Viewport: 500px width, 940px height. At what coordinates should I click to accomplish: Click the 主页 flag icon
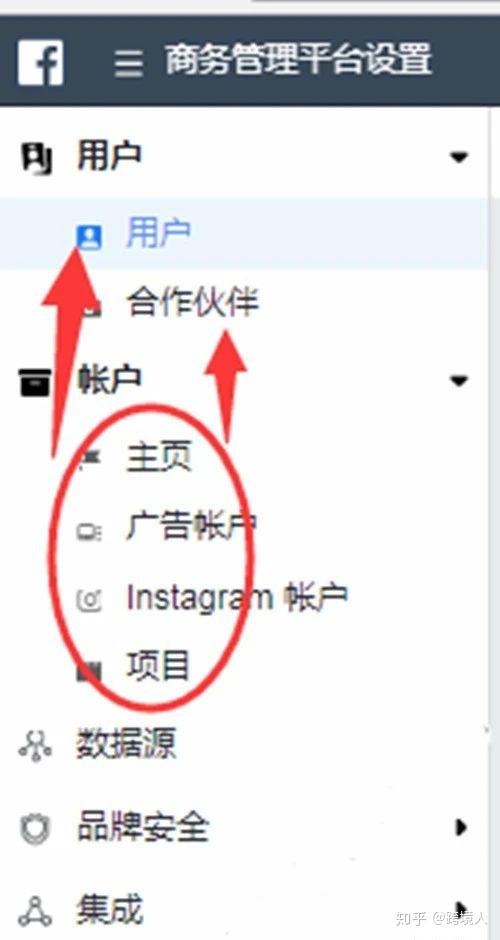(x=89, y=459)
